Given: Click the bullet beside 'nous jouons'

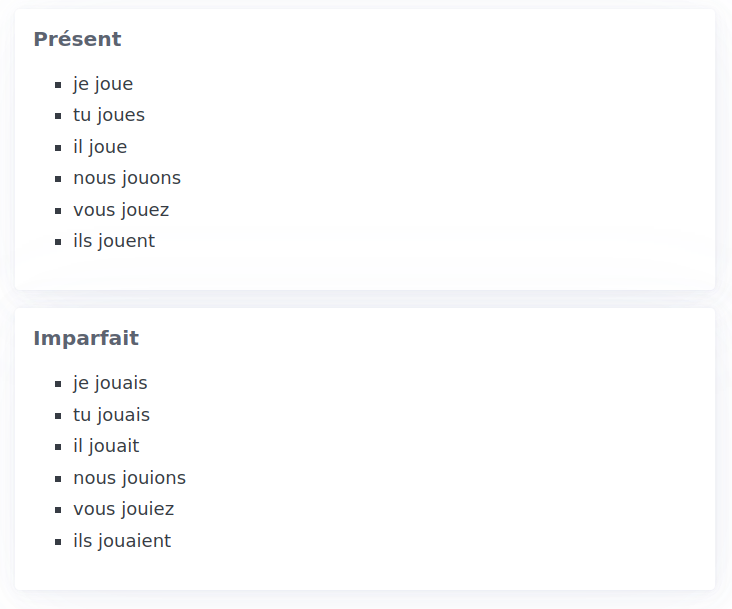Looking at the screenshot, I should (x=58, y=179).
